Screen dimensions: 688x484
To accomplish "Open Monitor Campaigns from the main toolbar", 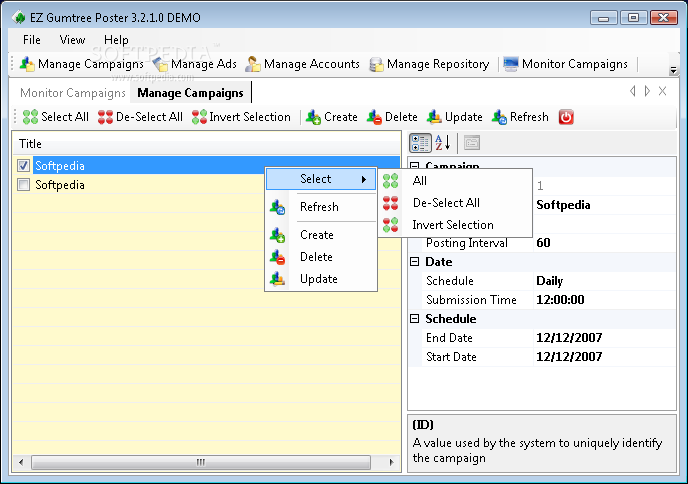I will coord(566,64).
